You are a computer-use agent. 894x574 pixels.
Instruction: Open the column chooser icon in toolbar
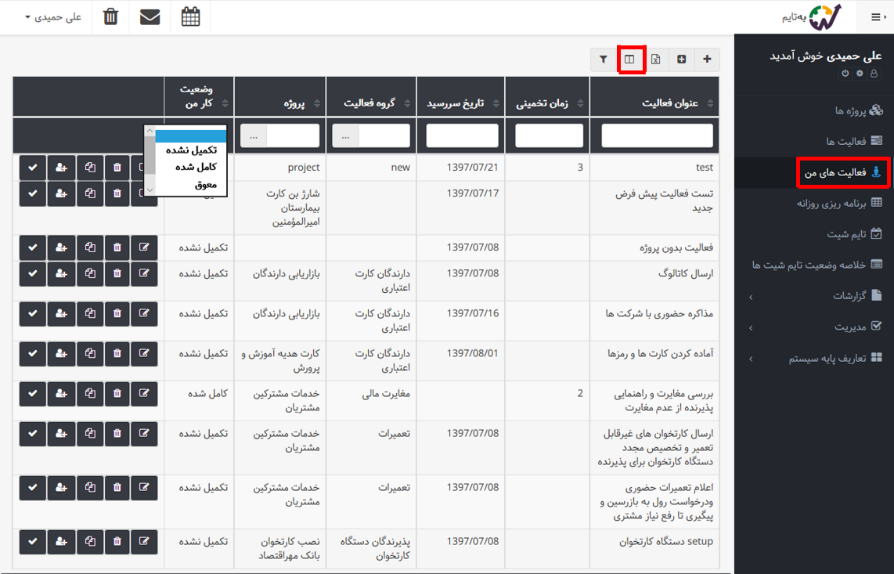pyautogui.click(x=630, y=59)
